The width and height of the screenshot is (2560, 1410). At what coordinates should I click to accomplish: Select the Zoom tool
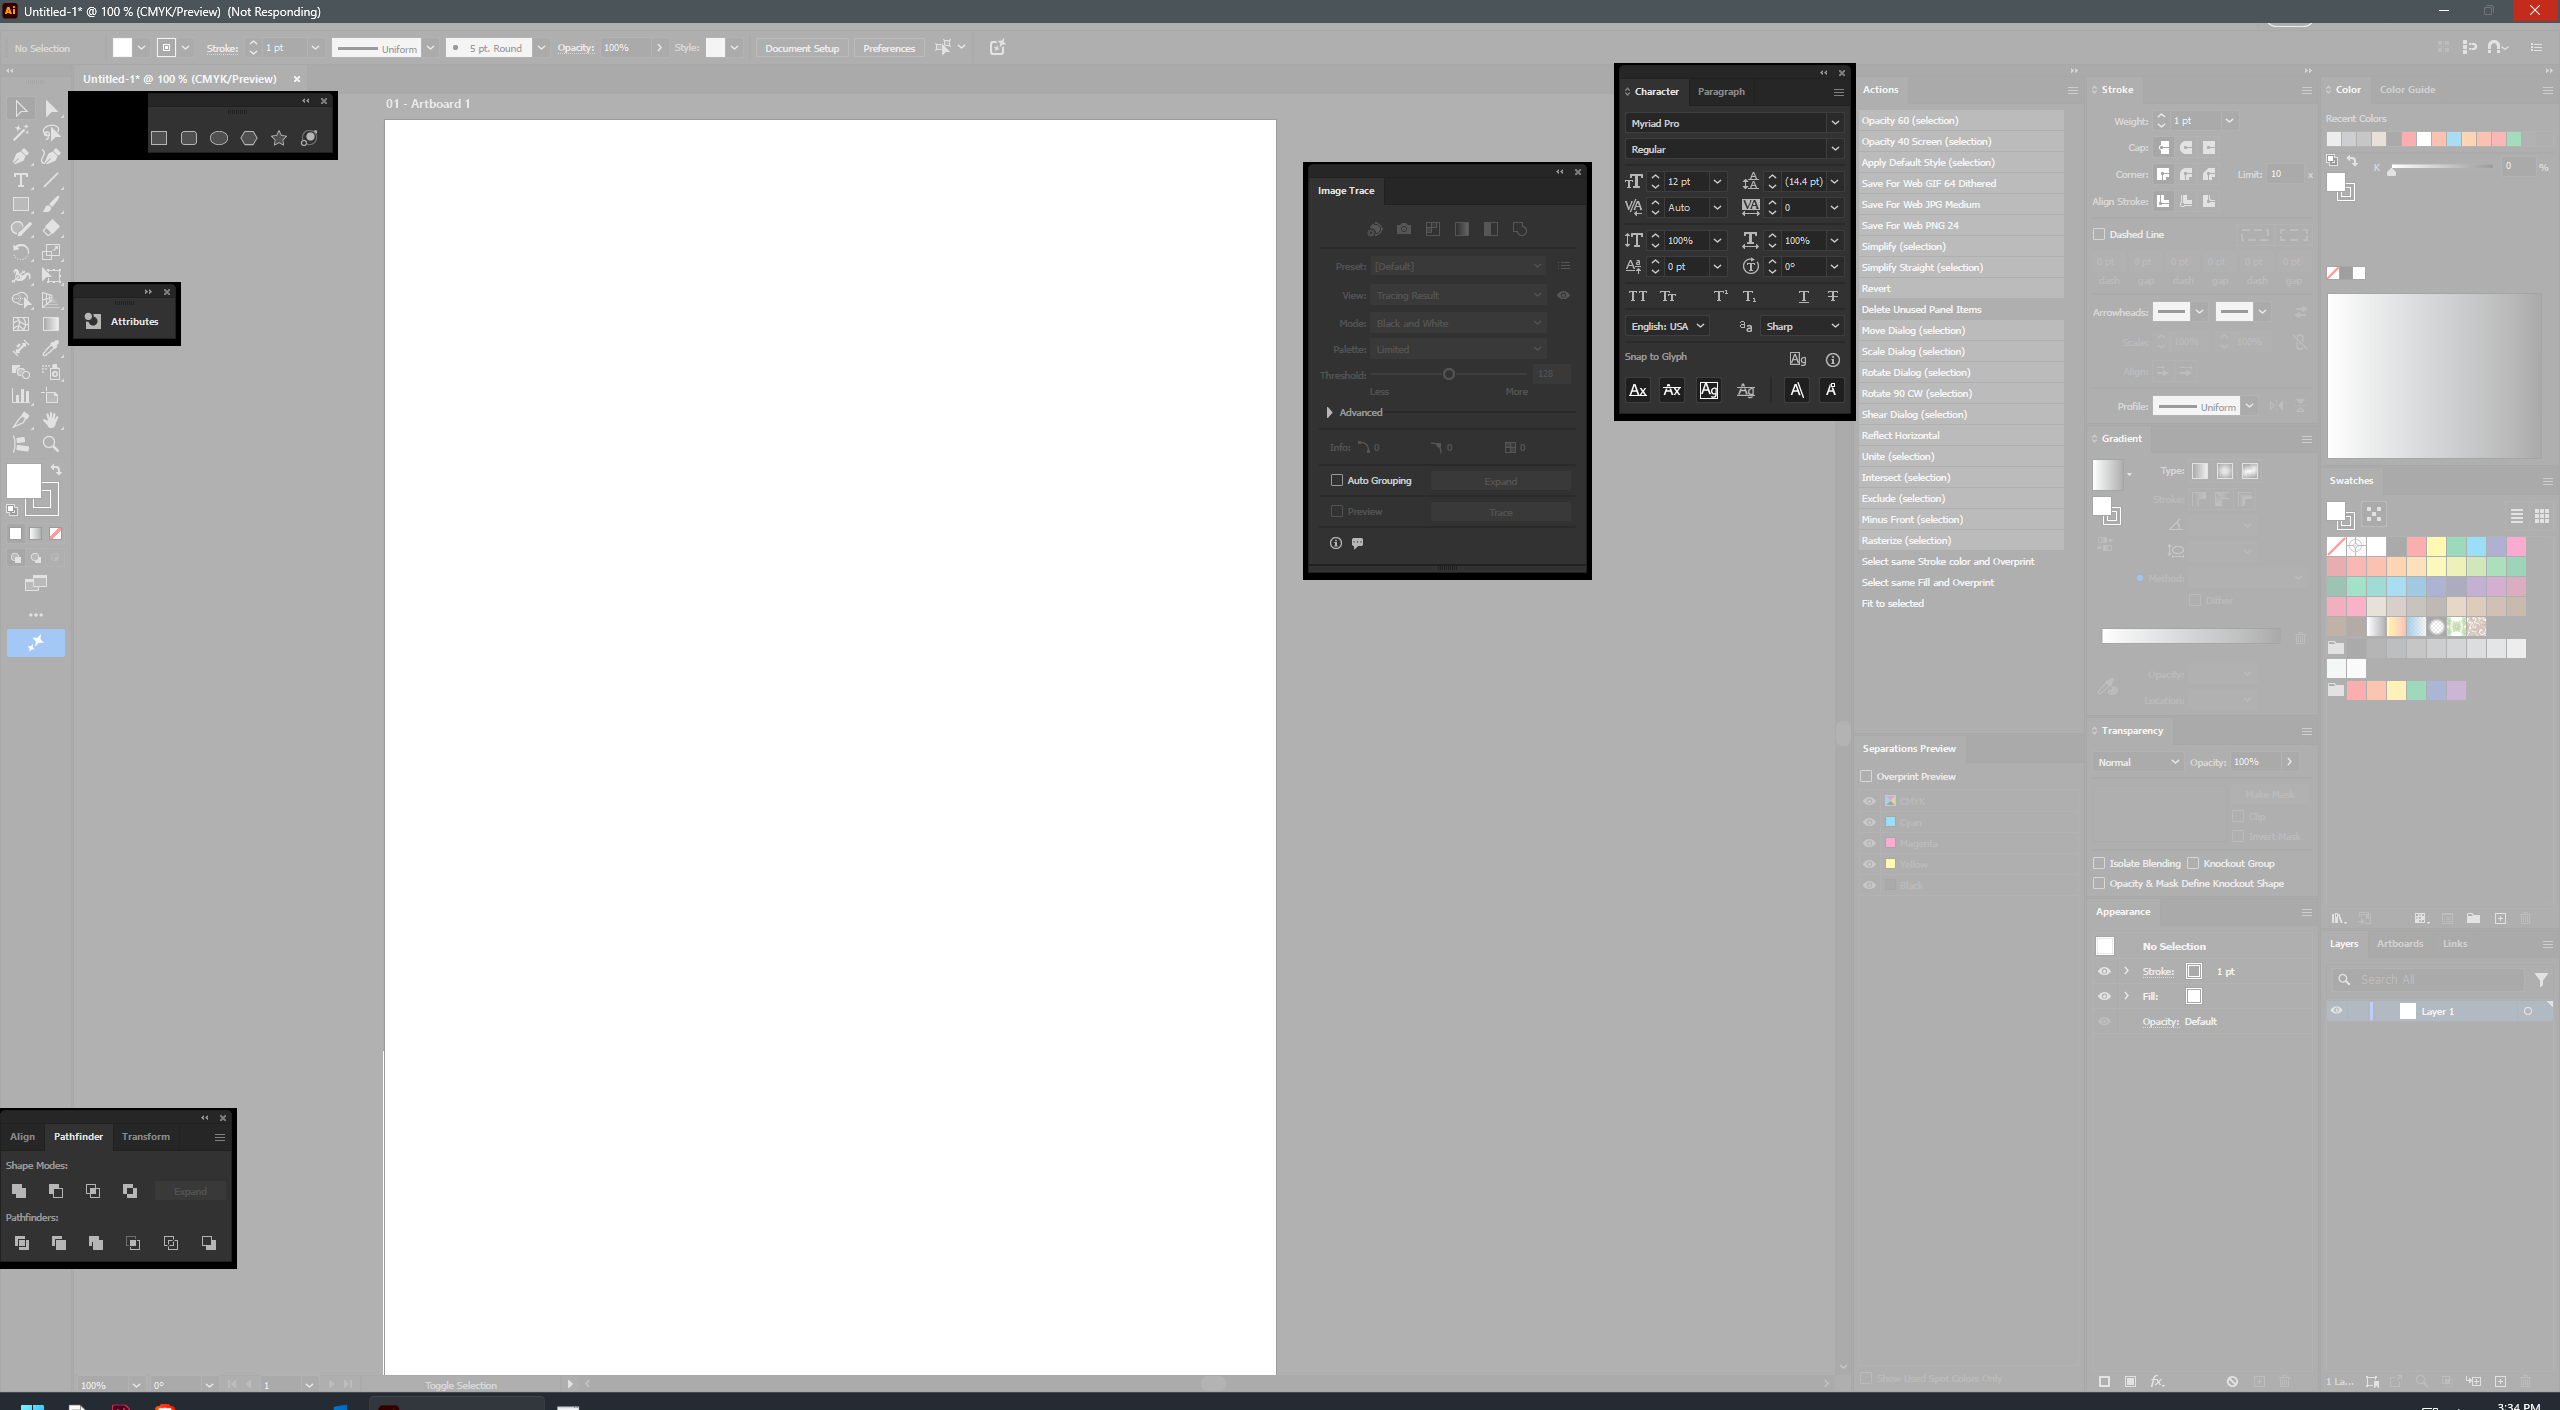51,444
